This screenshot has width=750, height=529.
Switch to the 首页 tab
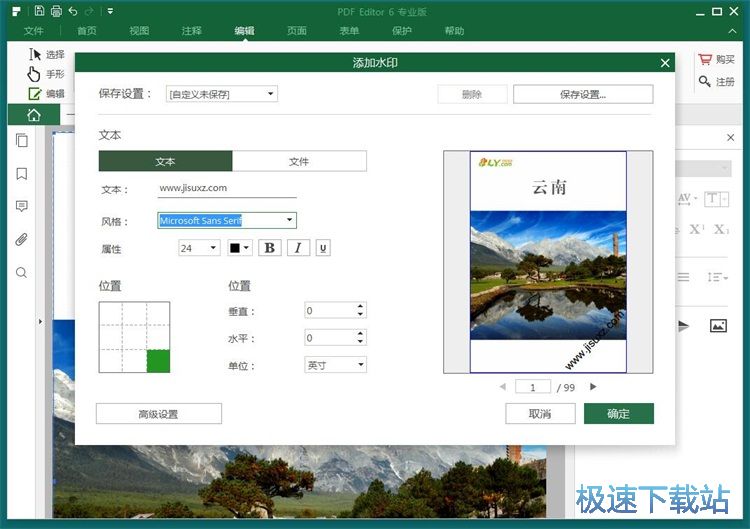click(87, 31)
